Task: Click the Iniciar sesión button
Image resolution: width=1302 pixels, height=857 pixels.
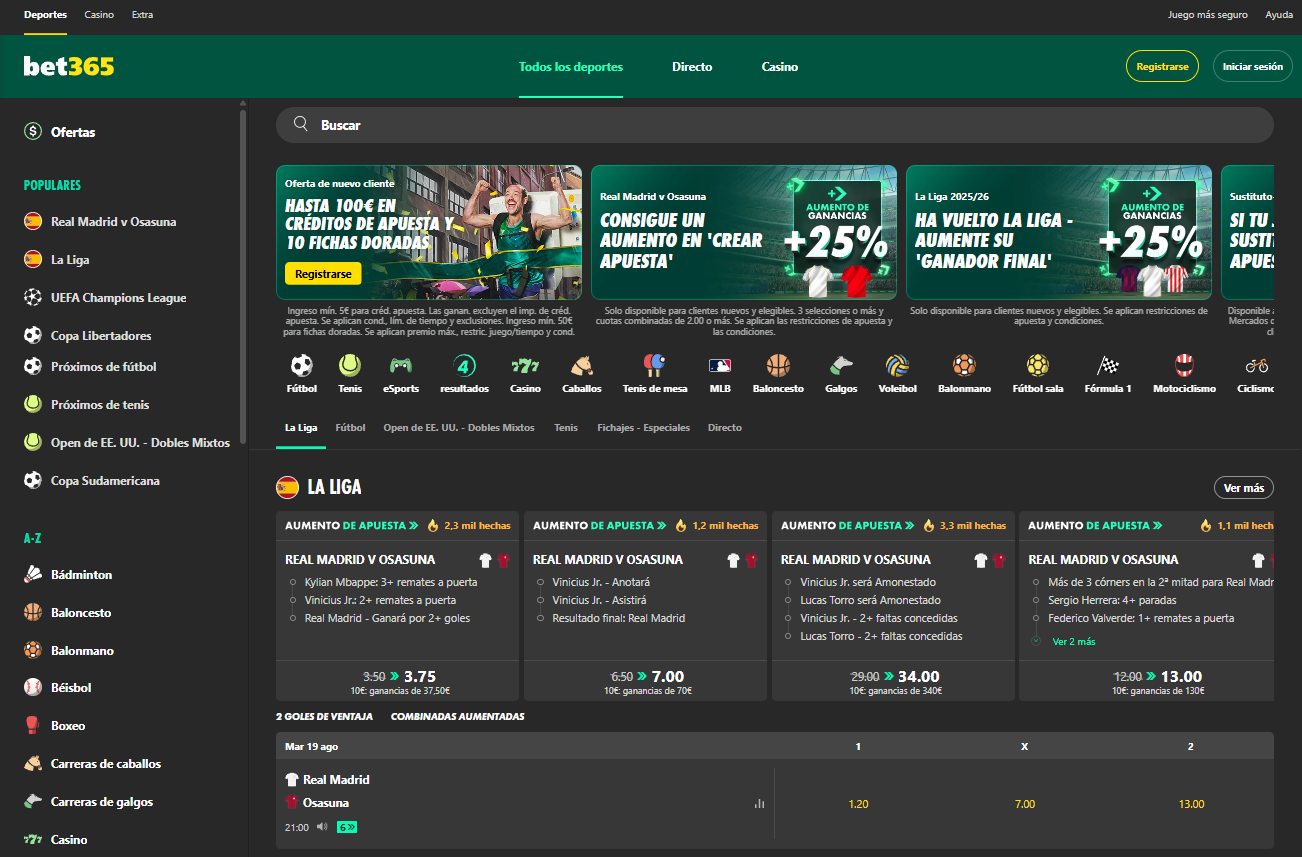Action: (x=1252, y=66)
